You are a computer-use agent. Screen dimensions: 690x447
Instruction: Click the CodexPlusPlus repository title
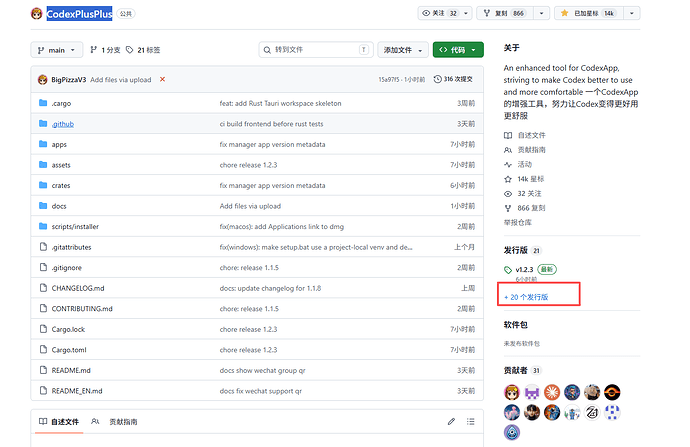coord(79,14)
